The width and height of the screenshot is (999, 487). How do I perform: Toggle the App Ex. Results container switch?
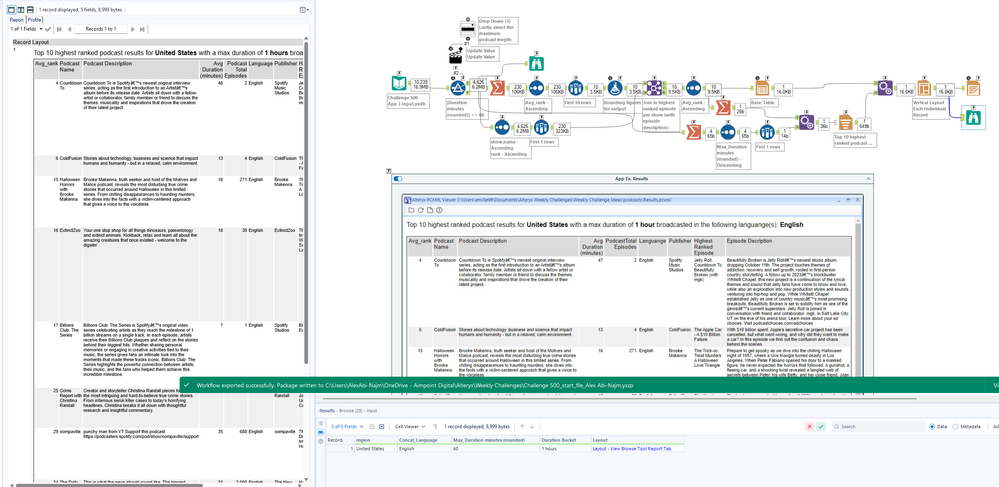click(398, 179)
